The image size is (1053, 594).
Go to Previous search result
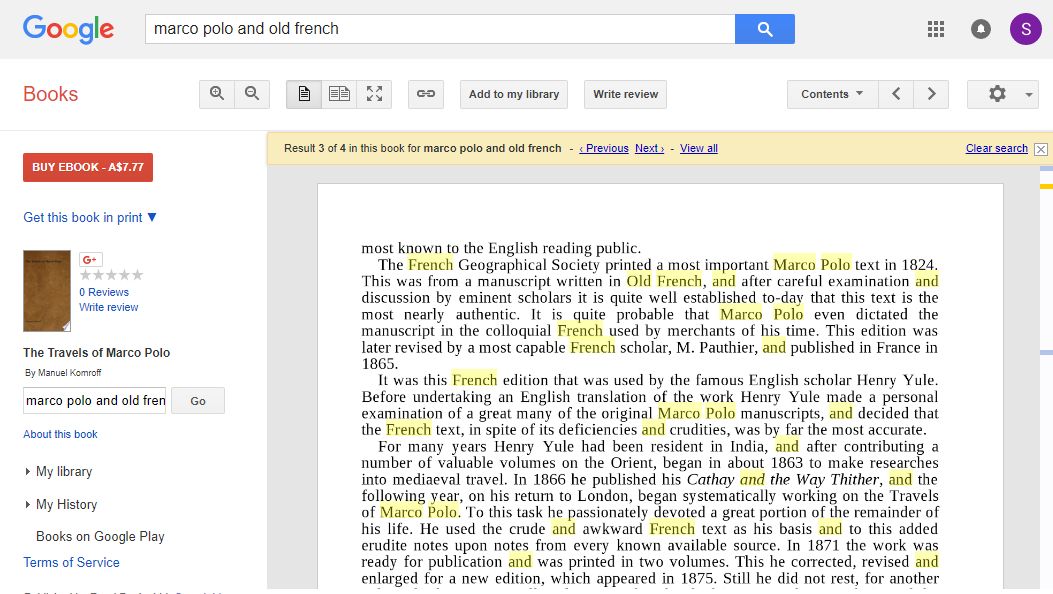[604, 148]
